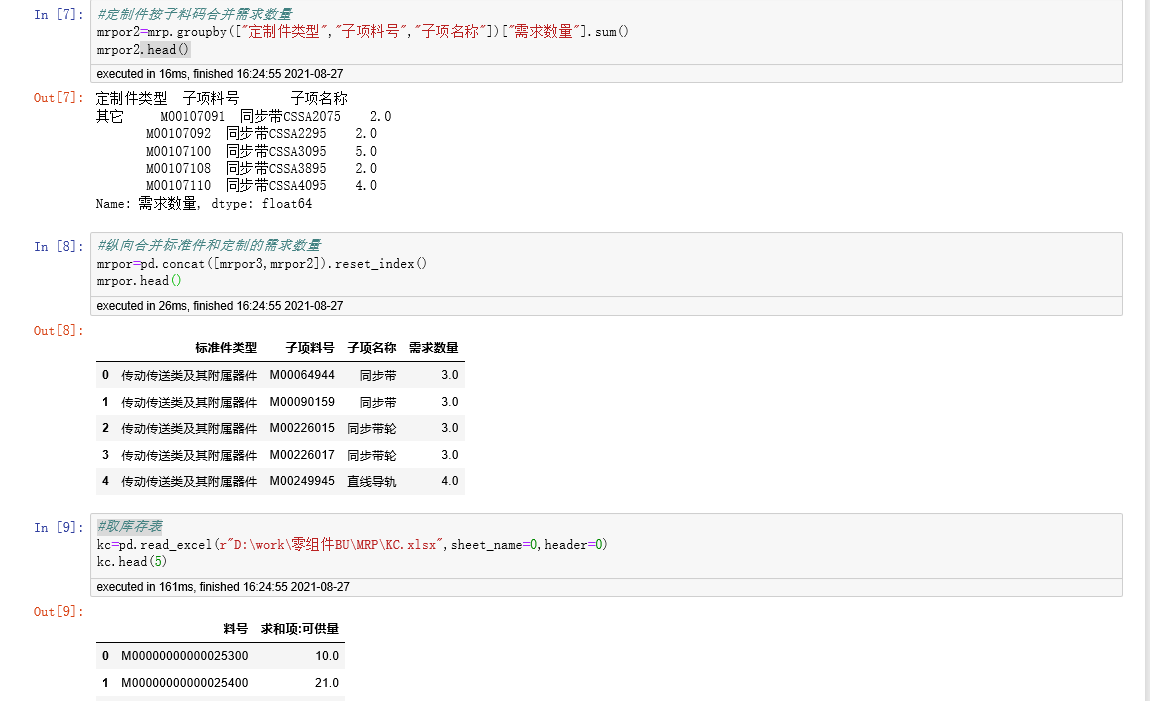Viewport: 1150px width, 701px height.
Task: Click the 需求数量 column header
Action: coord(433,347)
